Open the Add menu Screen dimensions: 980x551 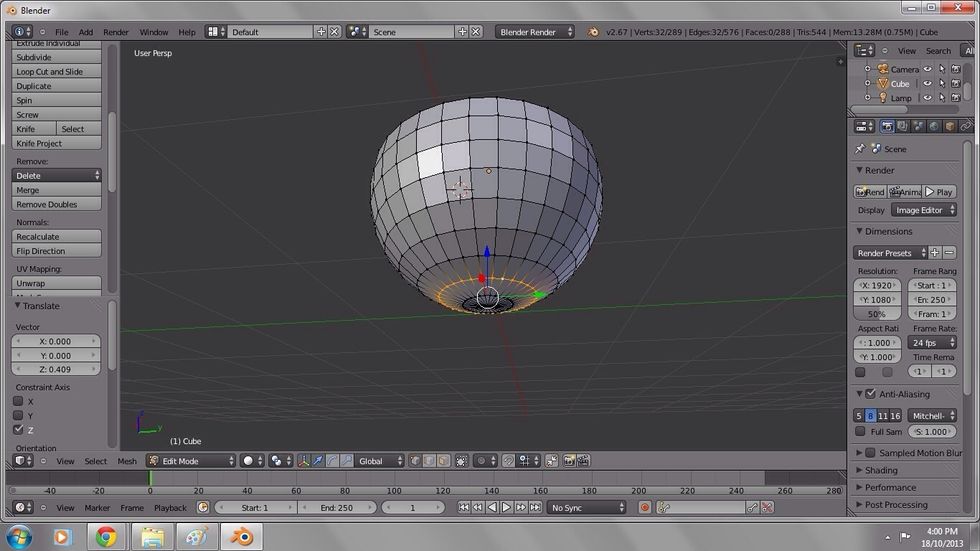[x=86, y=32]
